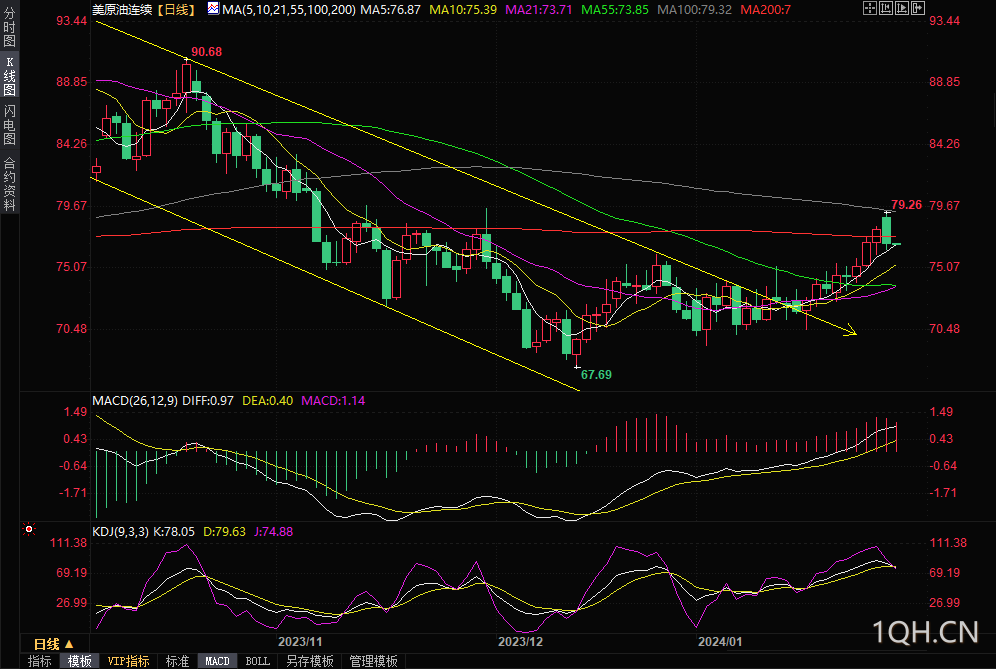
Task: Open 管理模板 template manager
Action: click(x=373, y=661)
